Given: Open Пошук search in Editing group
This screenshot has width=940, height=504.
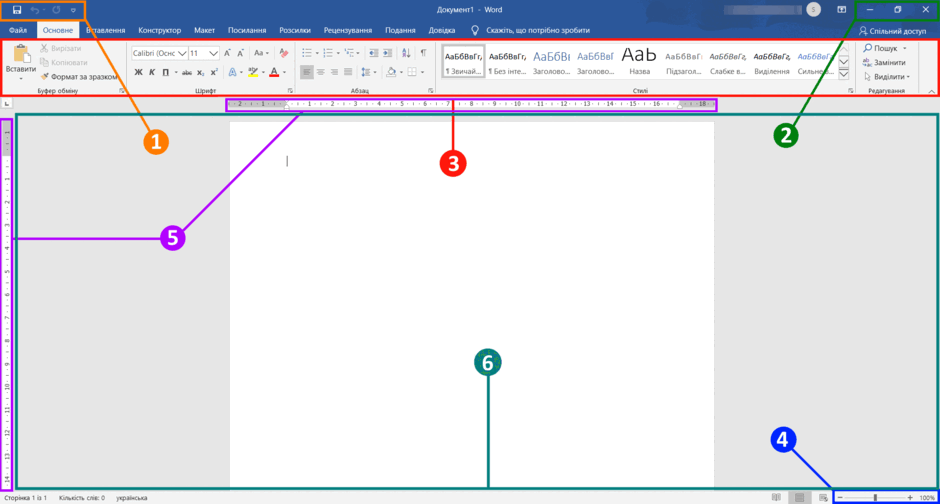Looking at the screenshot, I should 885,49.
